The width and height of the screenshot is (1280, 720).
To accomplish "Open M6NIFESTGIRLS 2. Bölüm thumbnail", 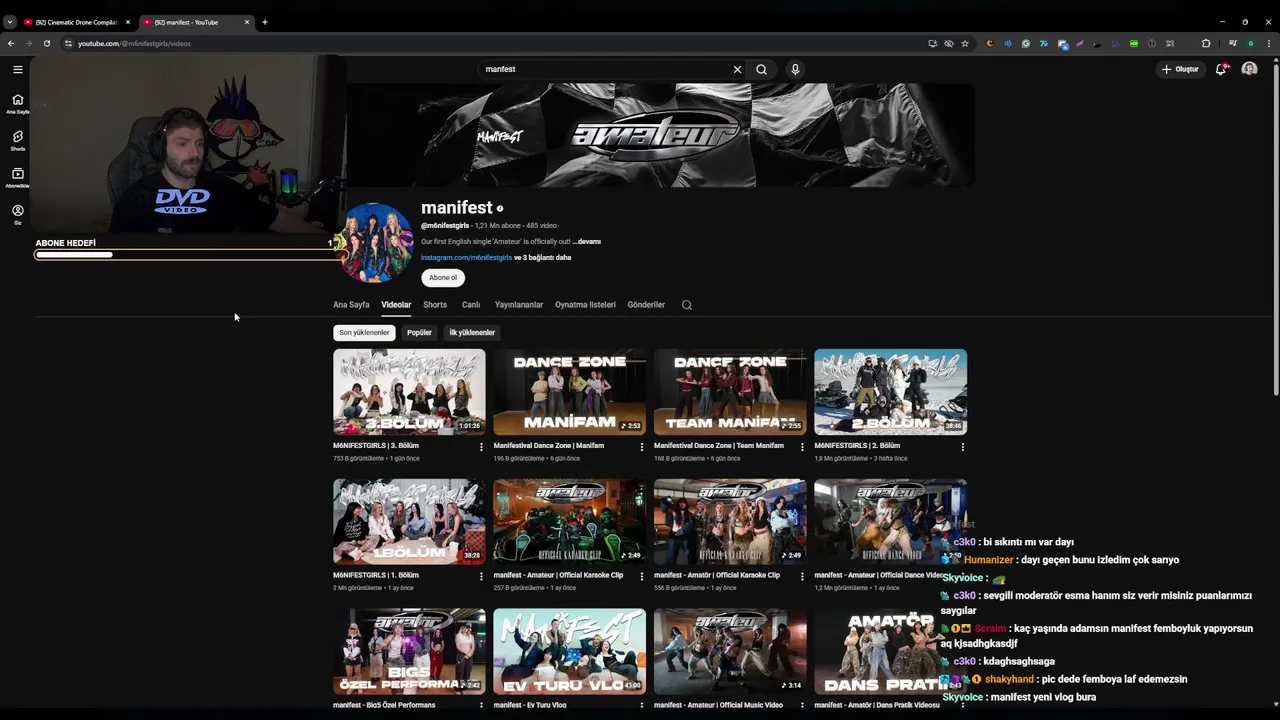I will (x=890, y=391).
